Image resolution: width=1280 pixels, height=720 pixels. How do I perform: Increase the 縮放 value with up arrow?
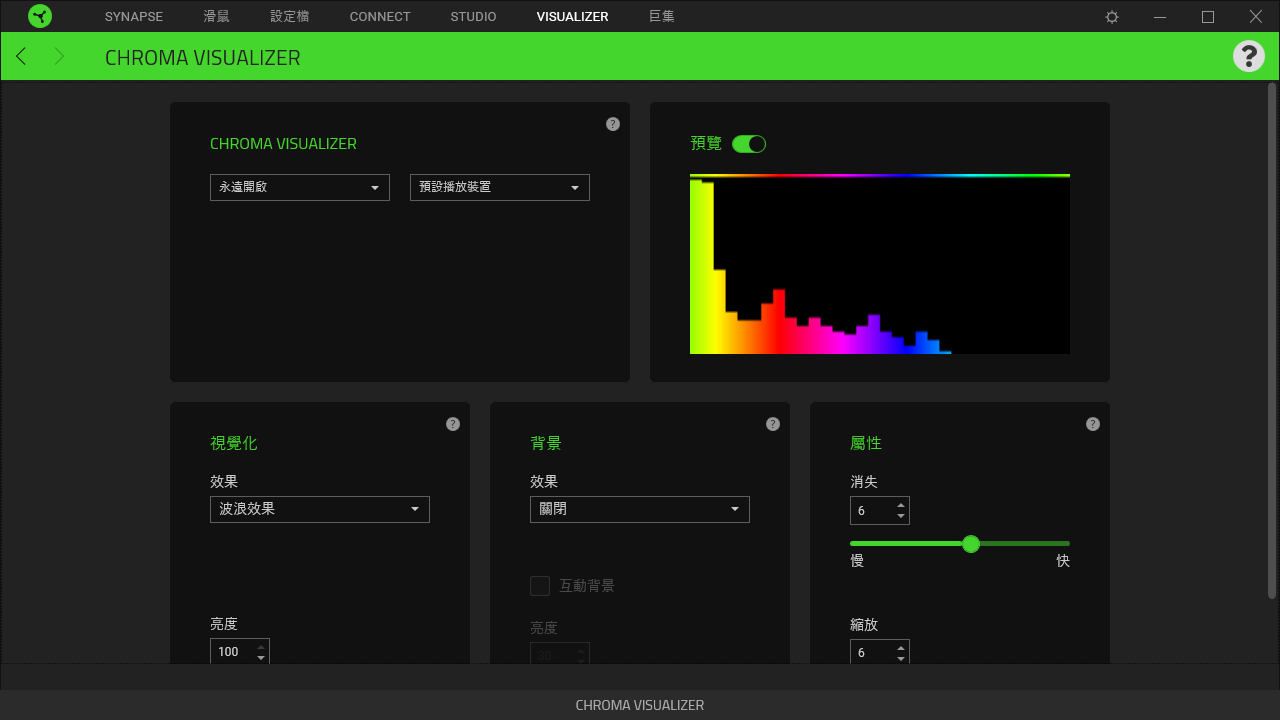[901, 646]
